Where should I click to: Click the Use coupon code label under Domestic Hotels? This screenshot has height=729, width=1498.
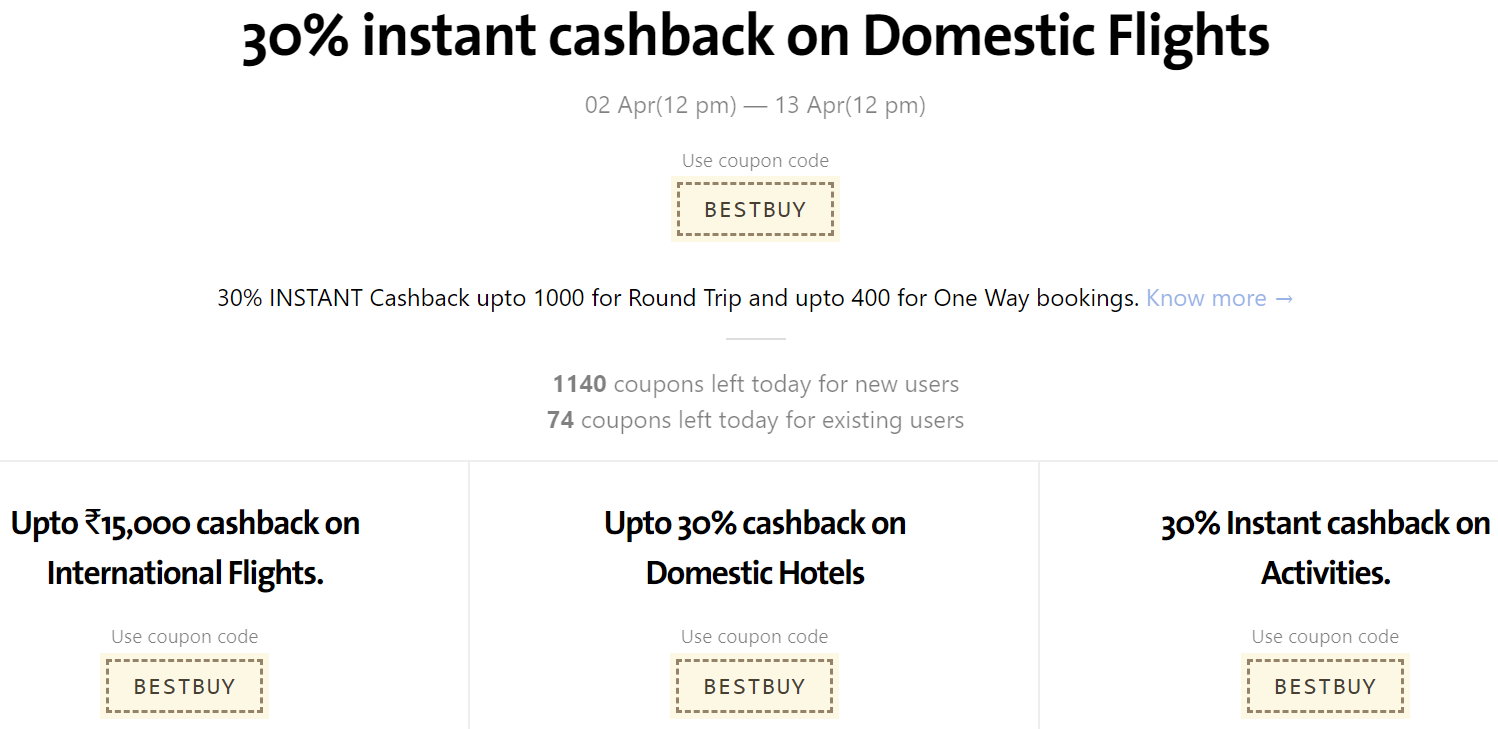[x=754, y=636]
